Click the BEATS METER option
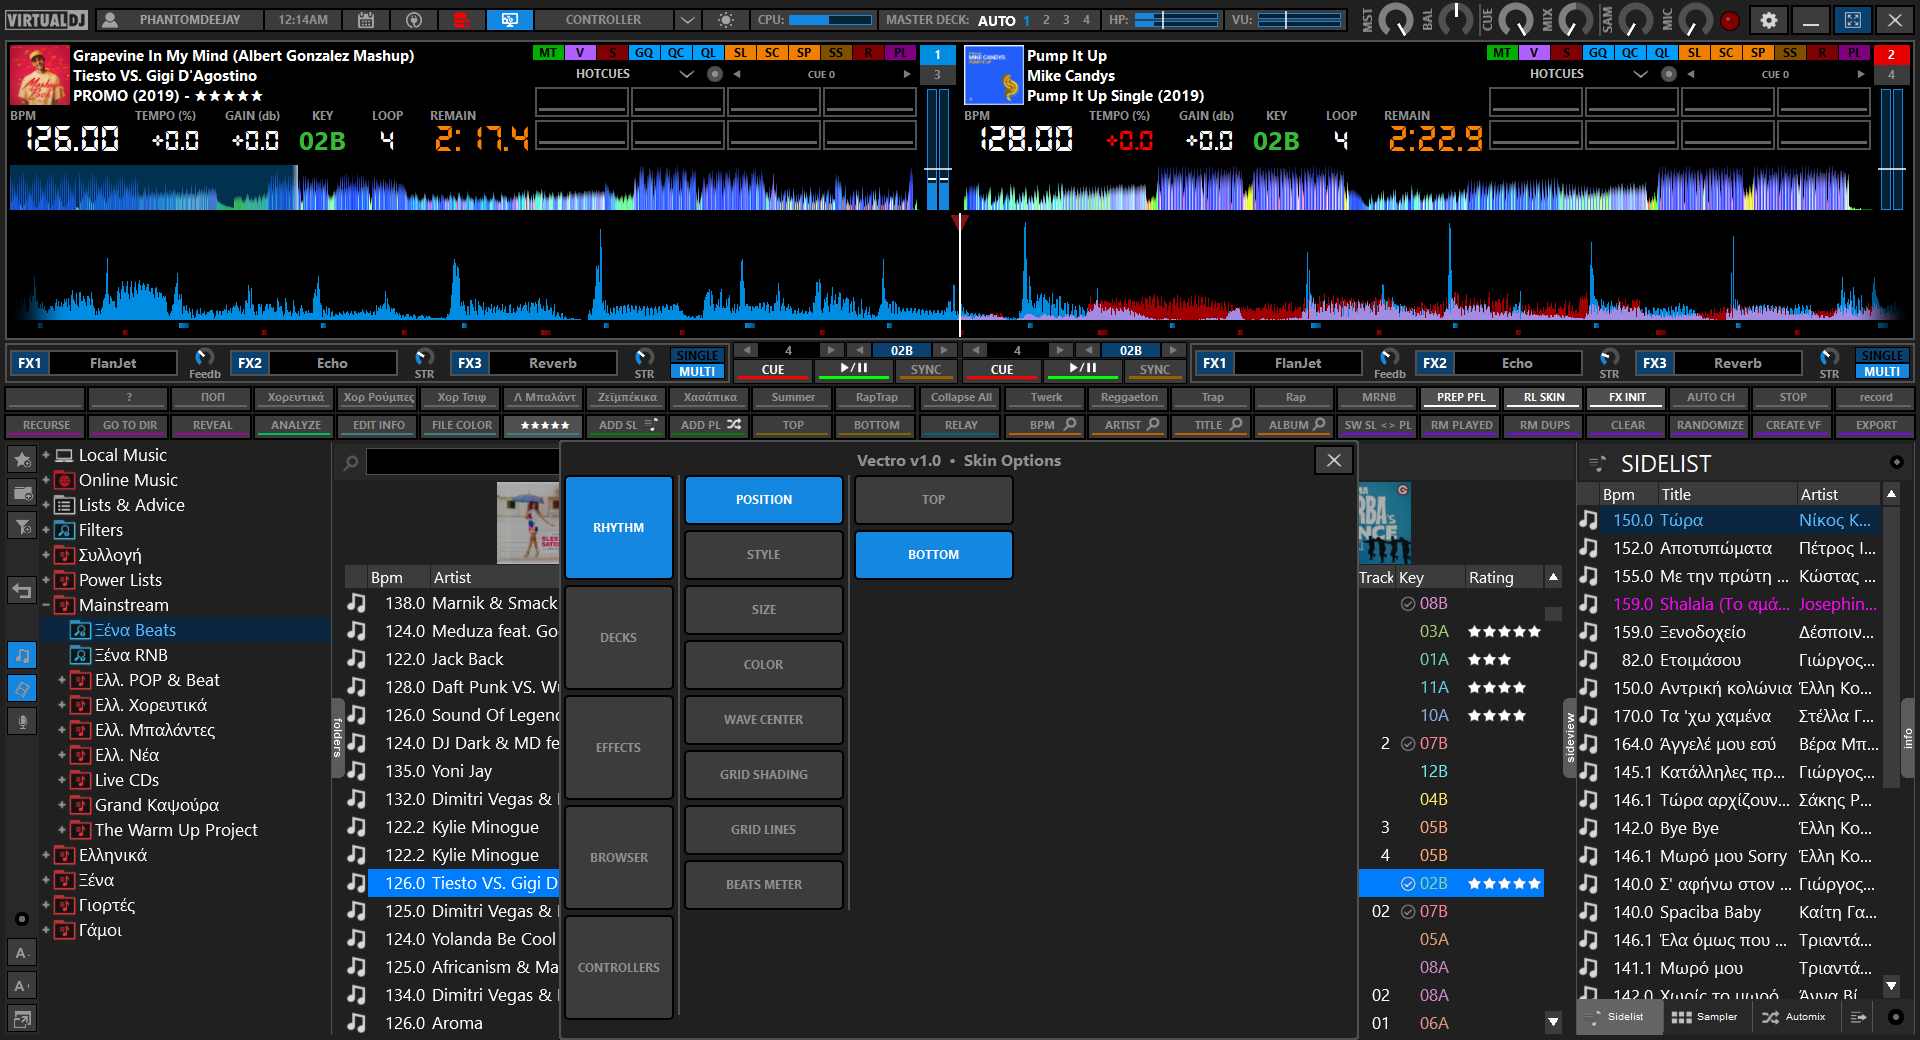The image size is (1920, 1040). 764,884
